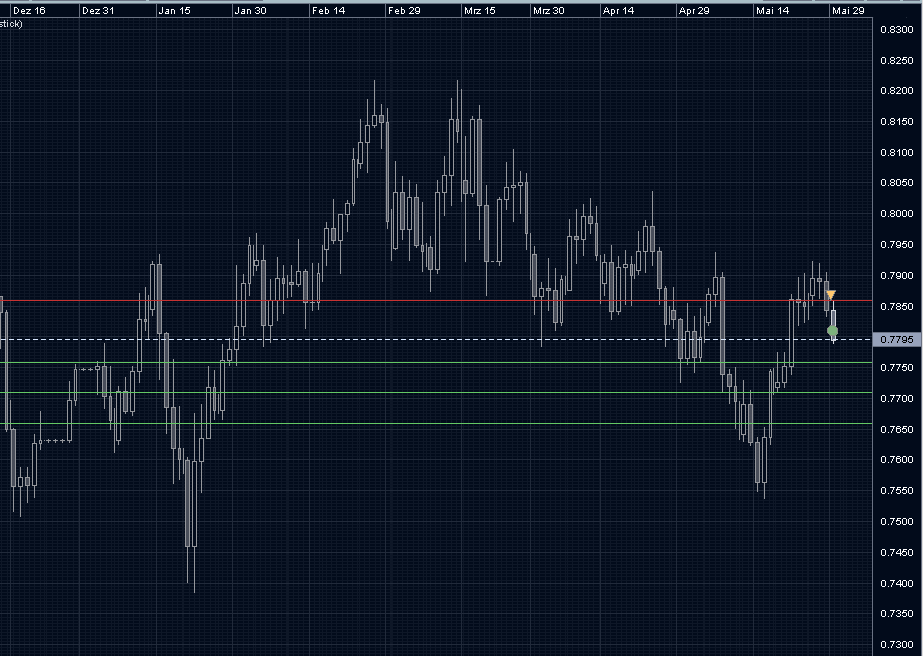Click the 0.7350 price axis label
Screen dimensions: 923x656
[897, 614]
